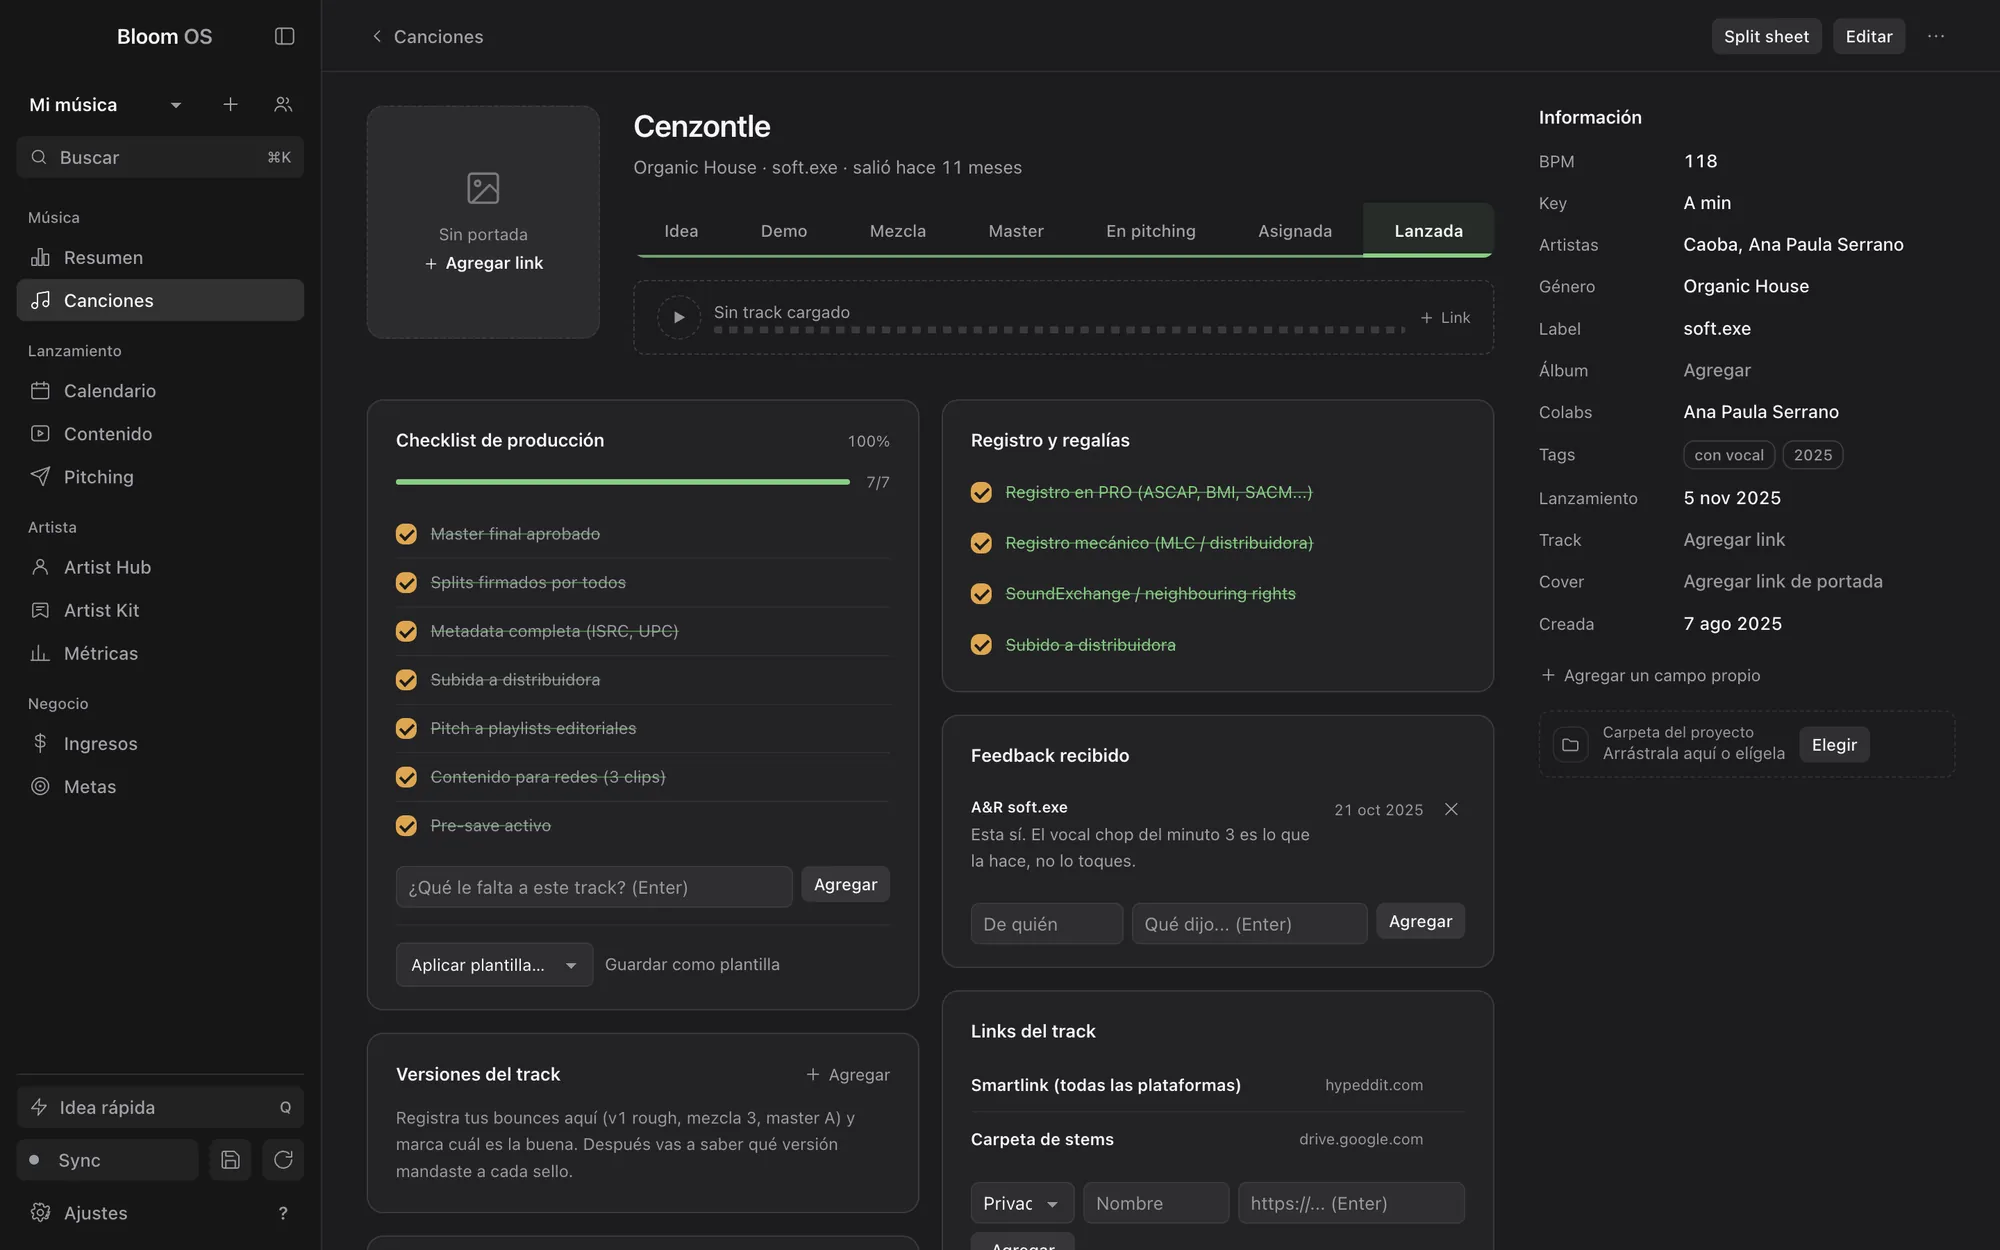Uncheck Registro en PRO item

pyautogui.click(x=981, y=492)
